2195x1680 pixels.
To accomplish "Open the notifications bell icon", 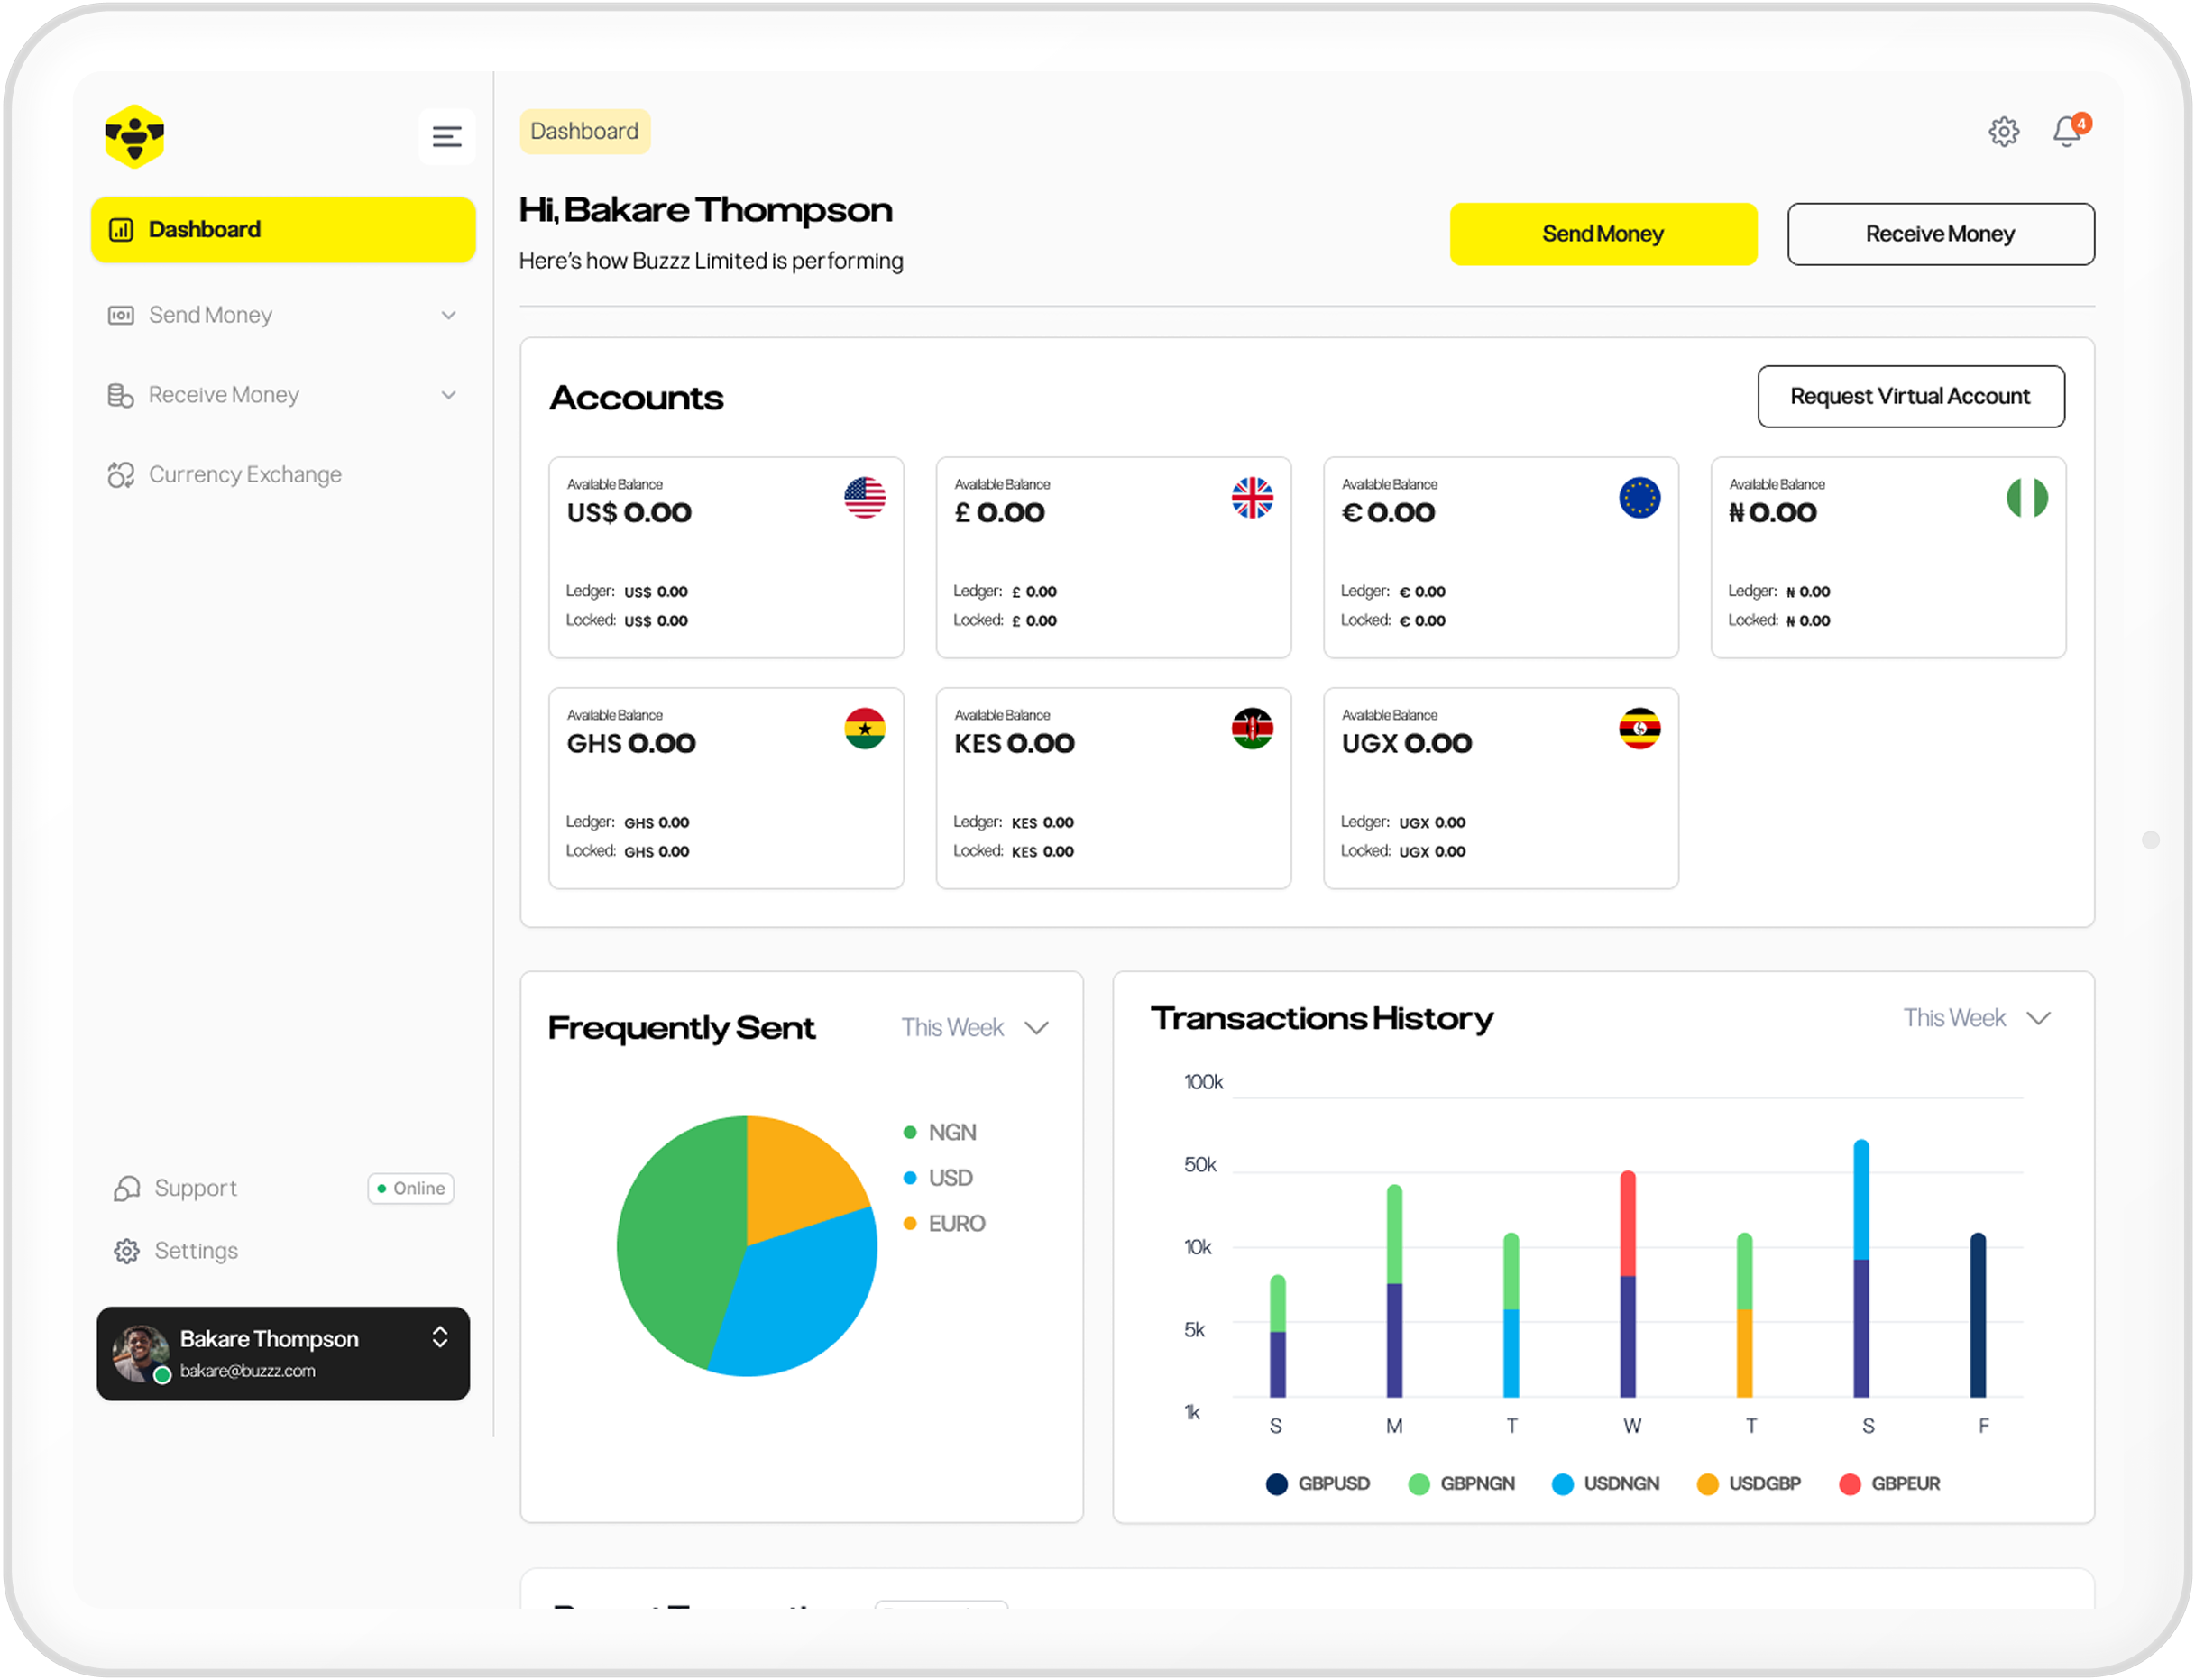I will click(2067, 131).
